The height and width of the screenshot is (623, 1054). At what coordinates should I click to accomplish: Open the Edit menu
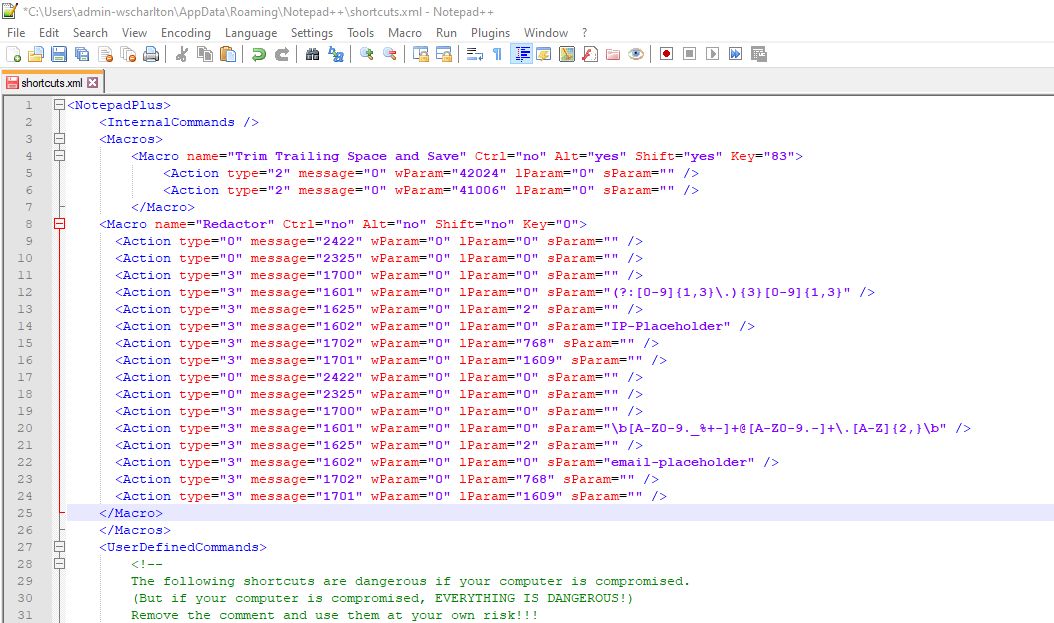click(x=48, y=33)
